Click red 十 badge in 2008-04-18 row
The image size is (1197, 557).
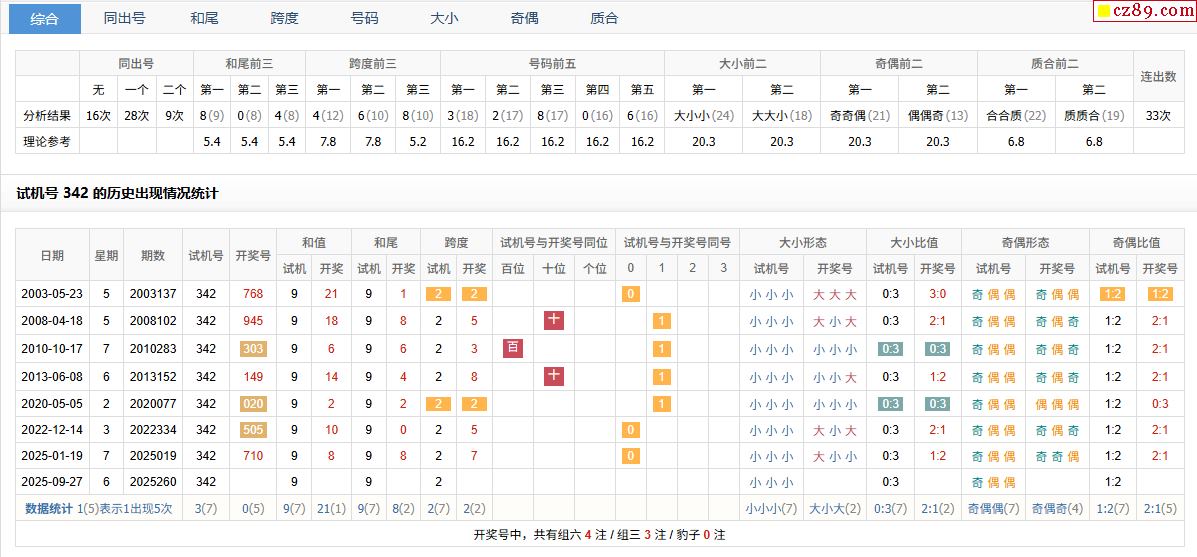pos(554,321)
